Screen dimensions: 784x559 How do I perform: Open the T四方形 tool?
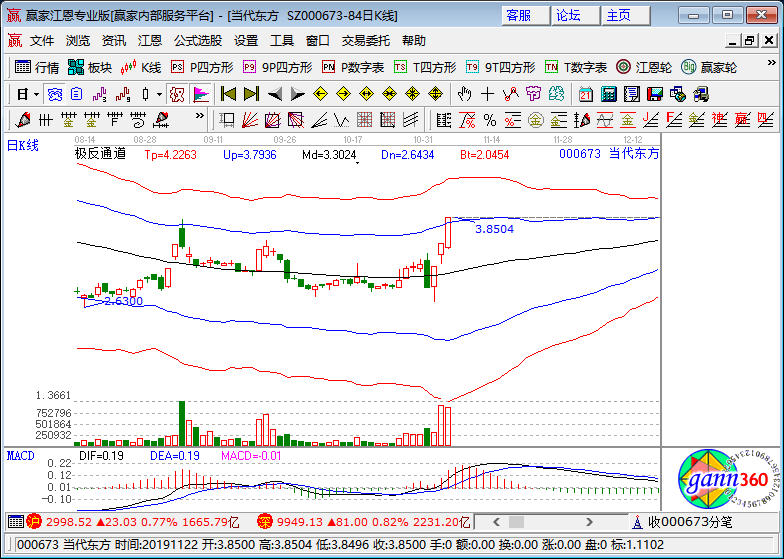click(426, 67)
